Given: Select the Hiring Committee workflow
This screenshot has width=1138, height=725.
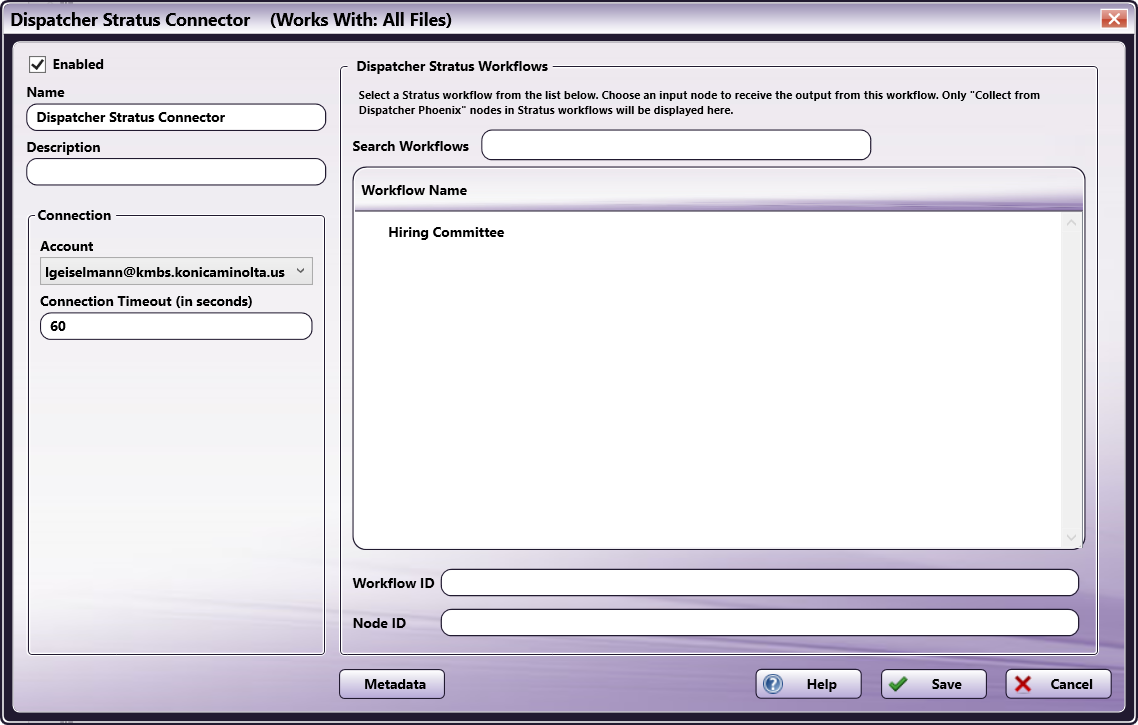Looking at the screenshot, I should 446,232.
